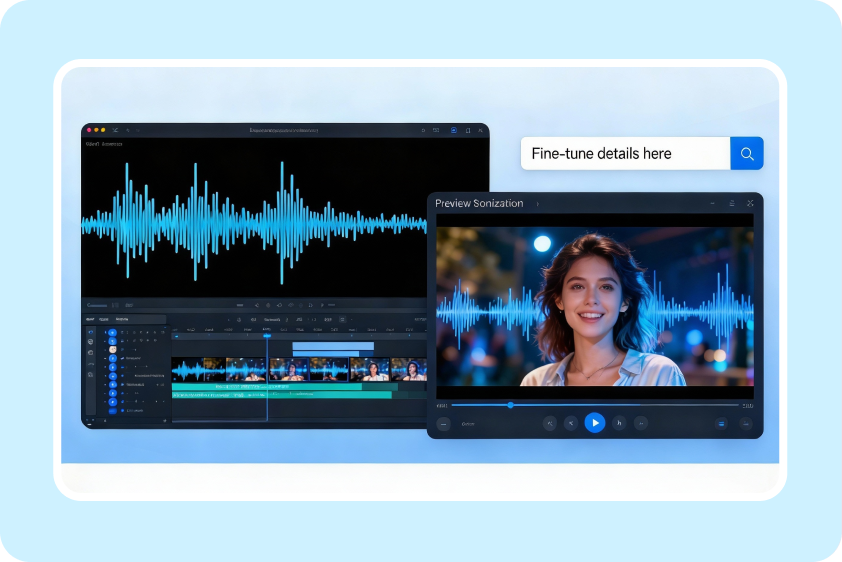842x562 pixels.
Task: Focus the 'Fine-tune details here' search field
Action: (x=625, y=154)
